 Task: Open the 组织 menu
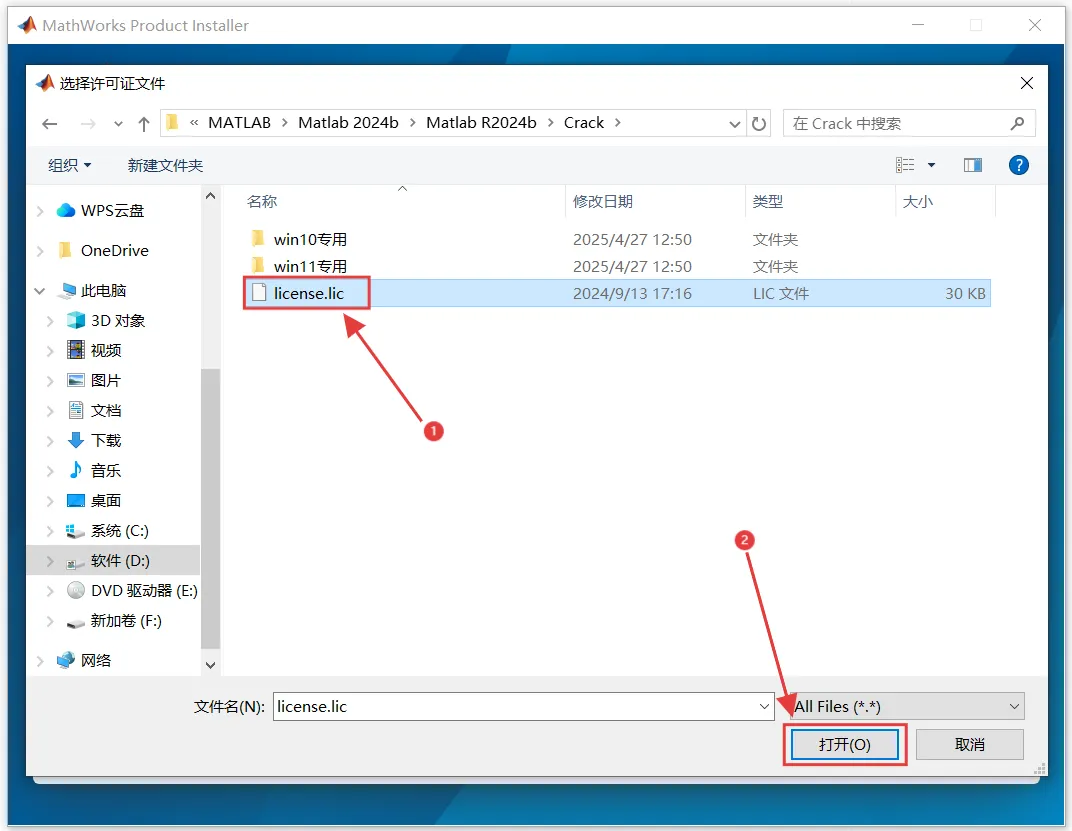(69, 166)
